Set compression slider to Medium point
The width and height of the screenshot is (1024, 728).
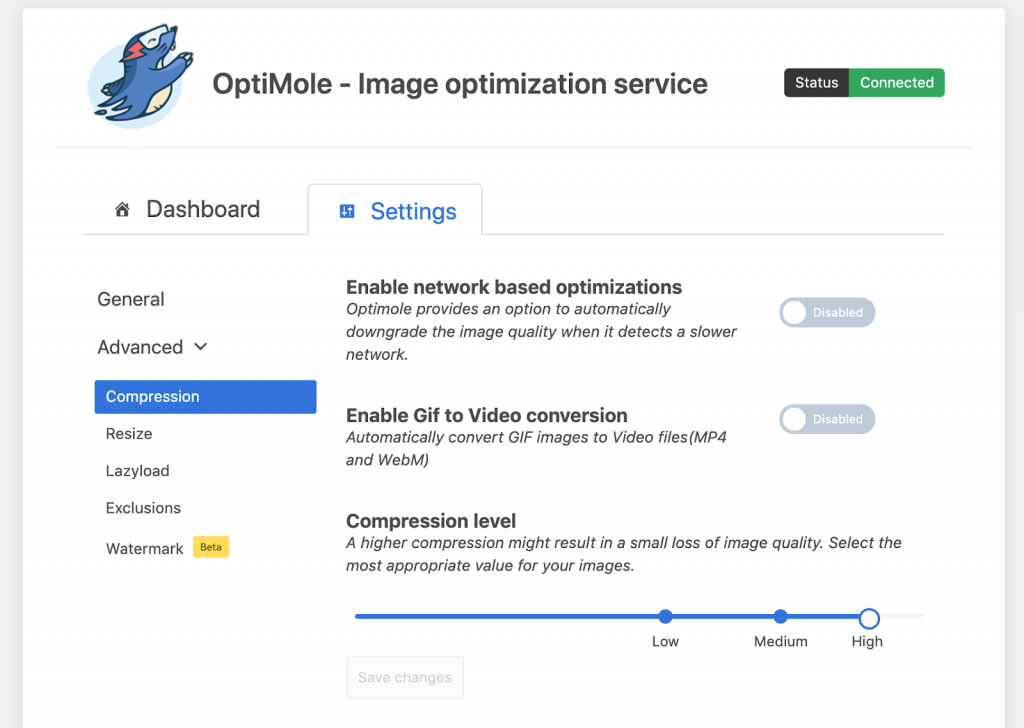pos(781,616)
